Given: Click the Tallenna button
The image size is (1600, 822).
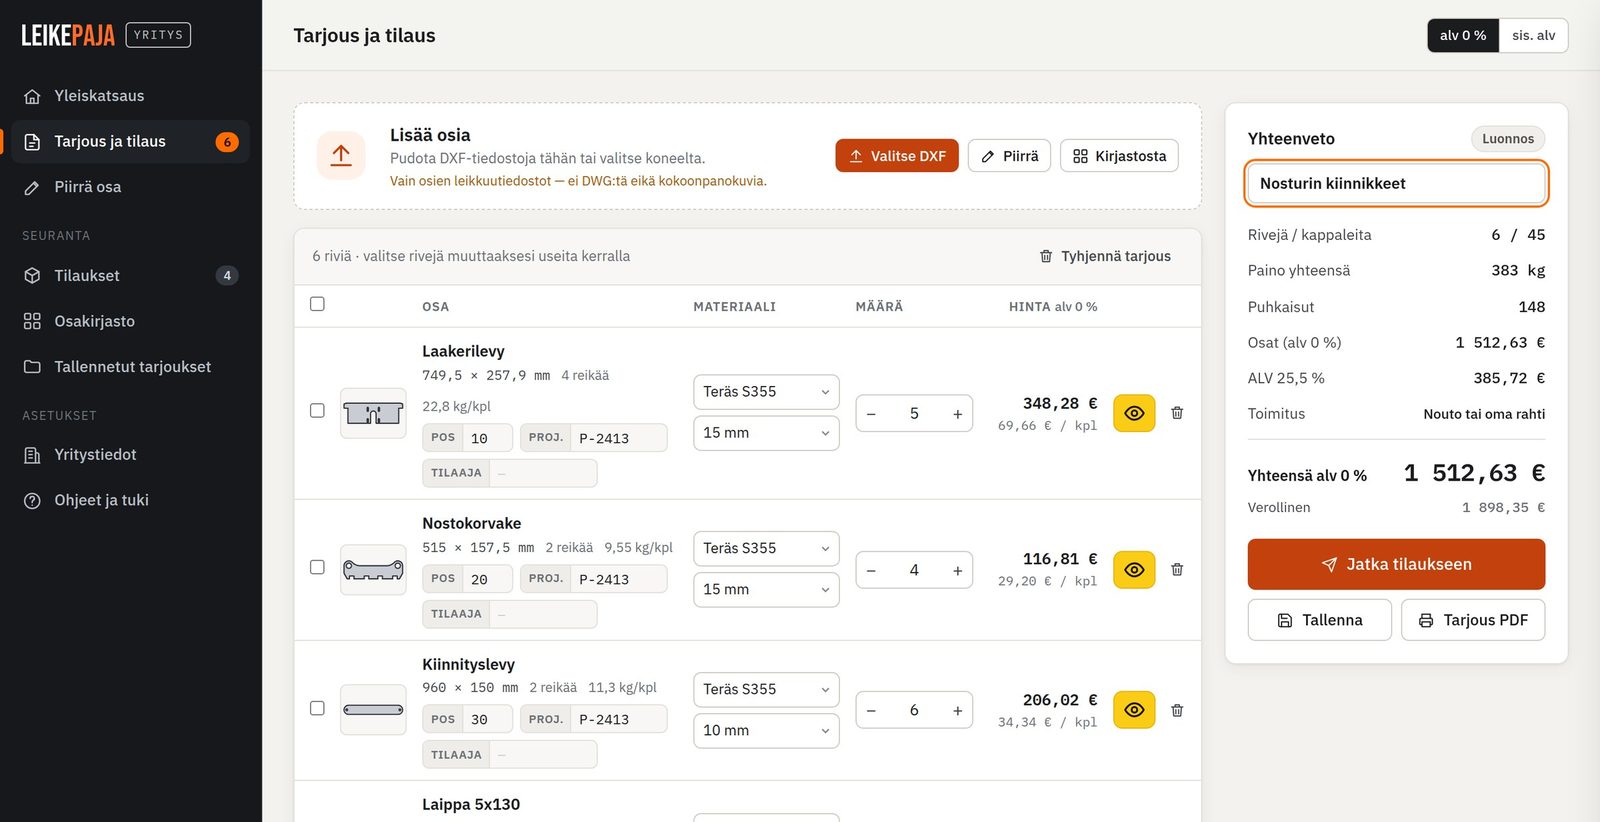Looking at the screenshot, I should (1320, 620).
